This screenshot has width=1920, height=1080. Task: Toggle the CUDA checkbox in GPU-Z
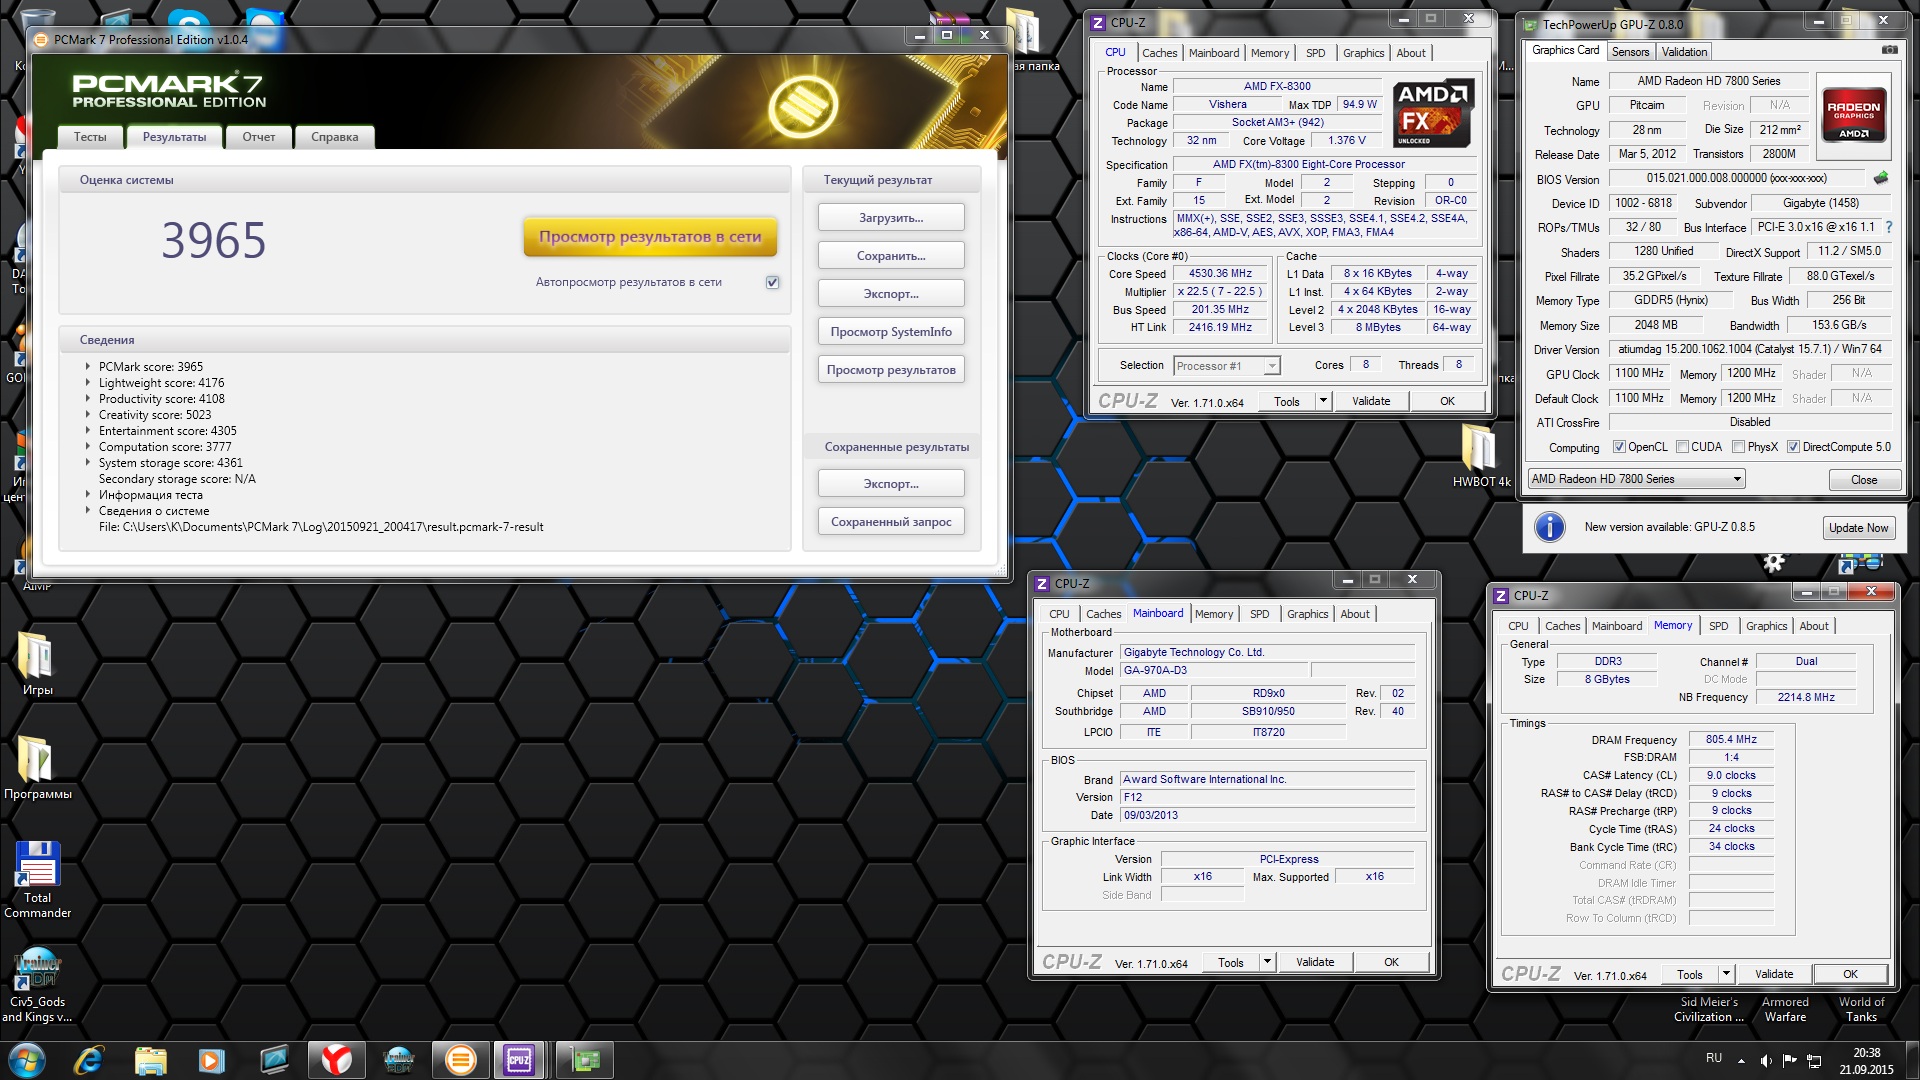[1682, 447]
